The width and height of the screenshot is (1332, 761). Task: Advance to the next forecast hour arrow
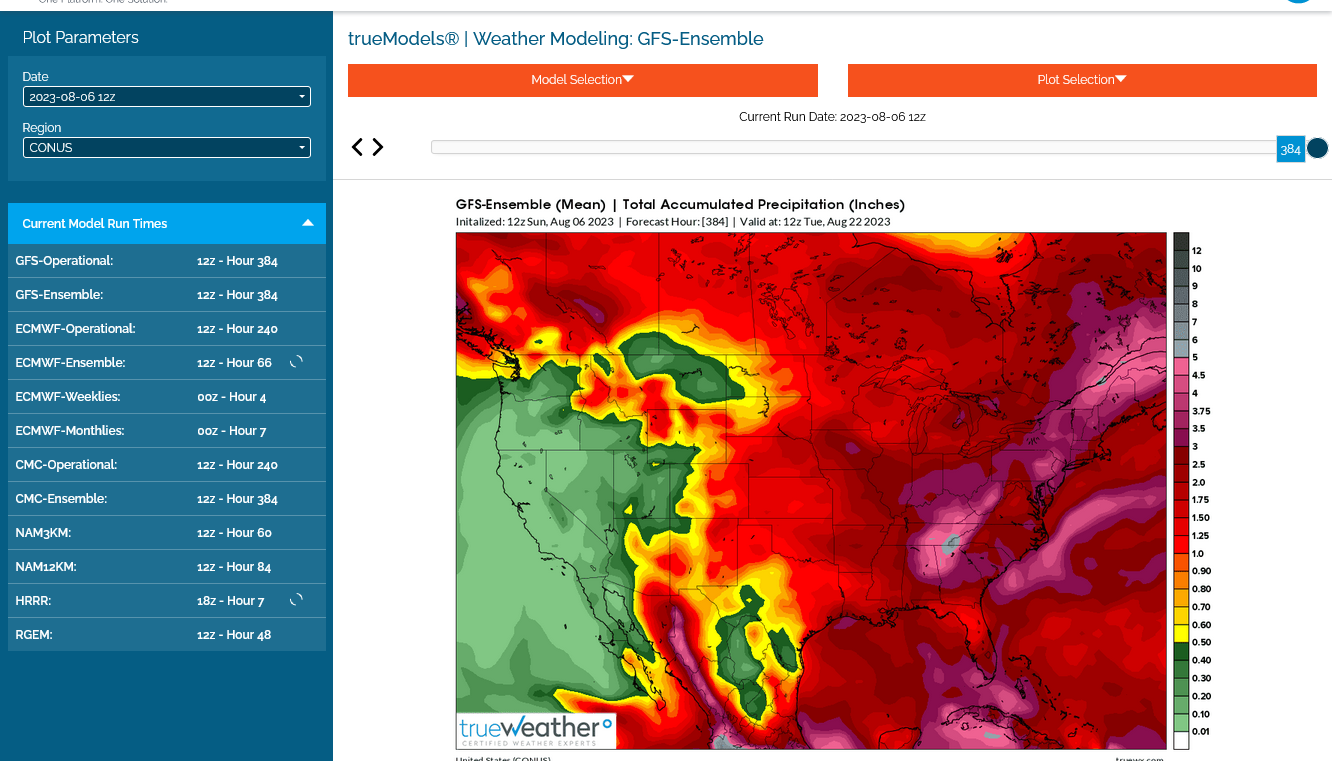click(x=378, y=147)
